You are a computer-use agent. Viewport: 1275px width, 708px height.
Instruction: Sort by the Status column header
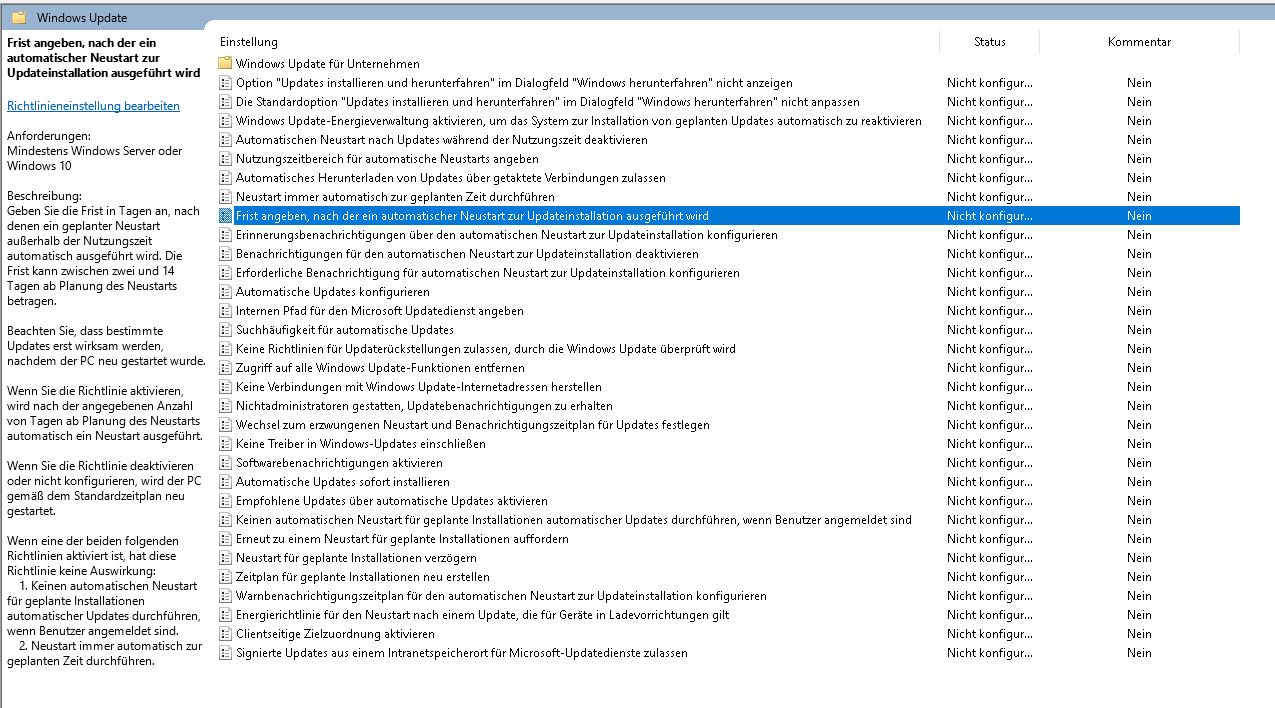[990, 42]
